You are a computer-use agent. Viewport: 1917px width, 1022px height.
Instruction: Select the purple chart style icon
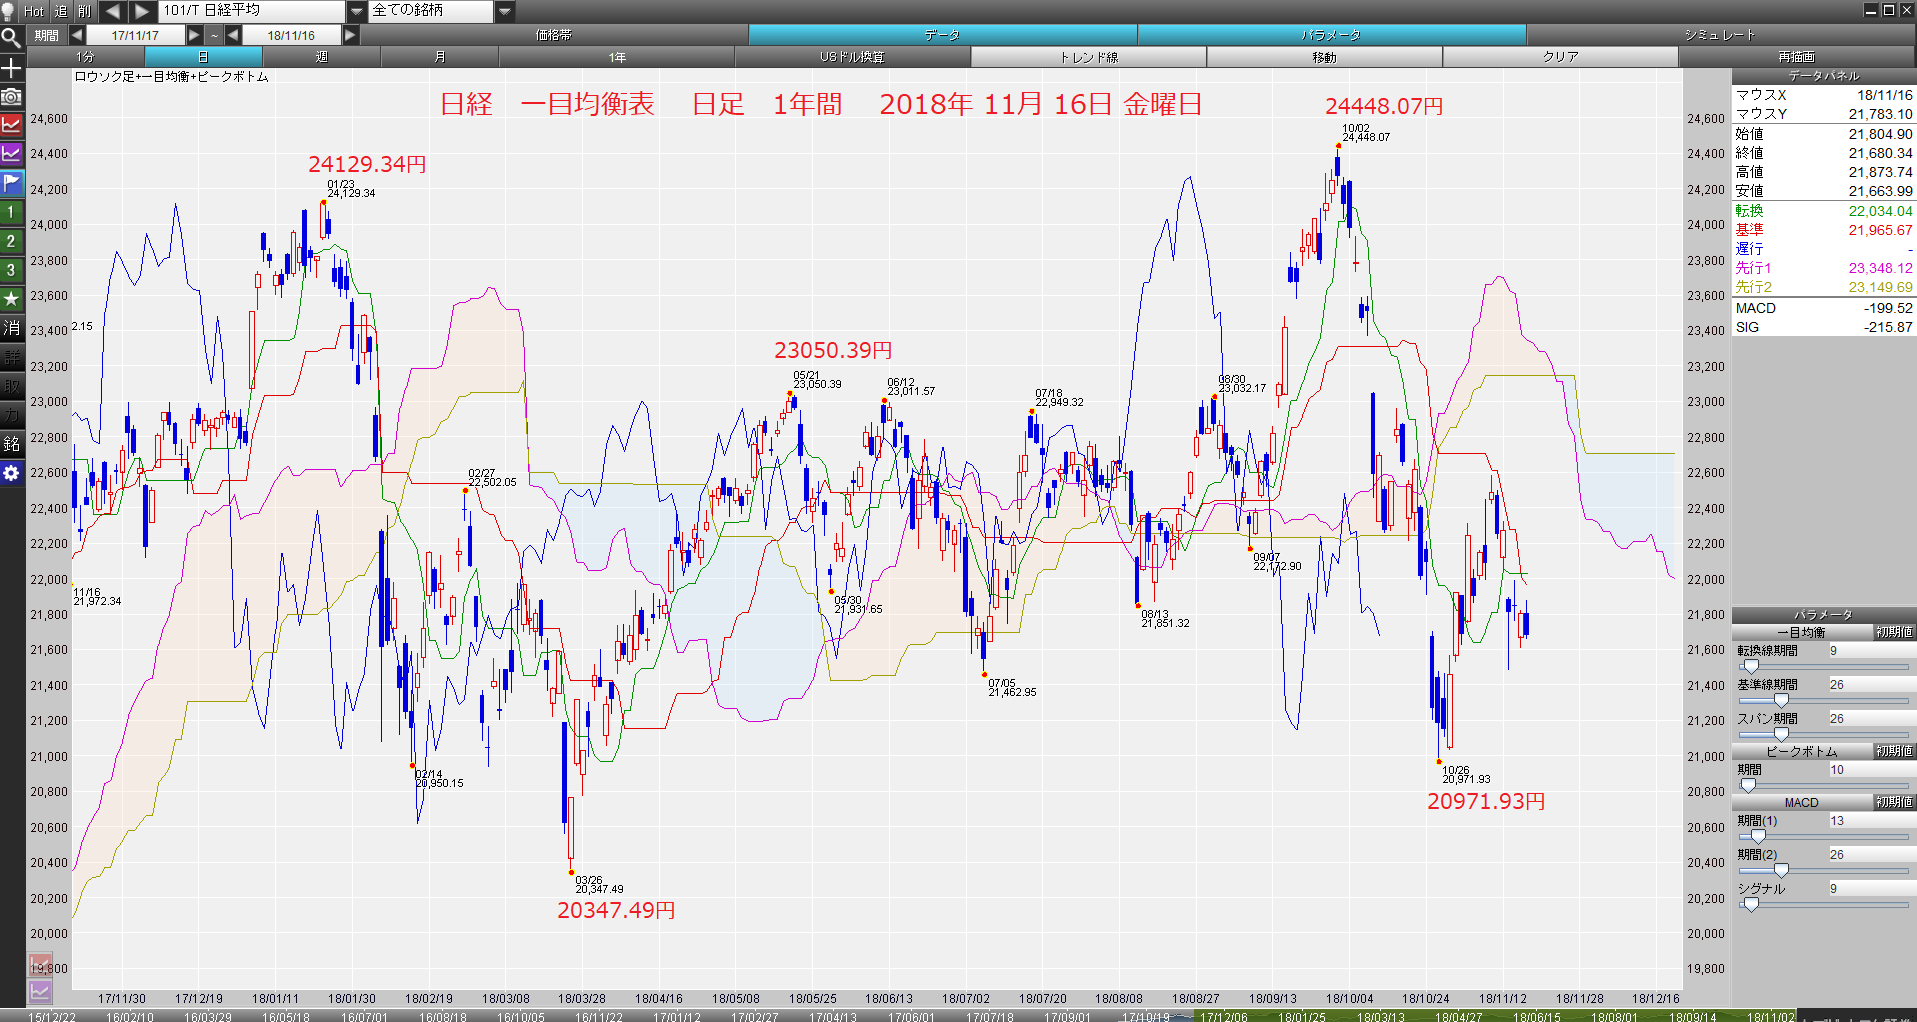(12, 154)
